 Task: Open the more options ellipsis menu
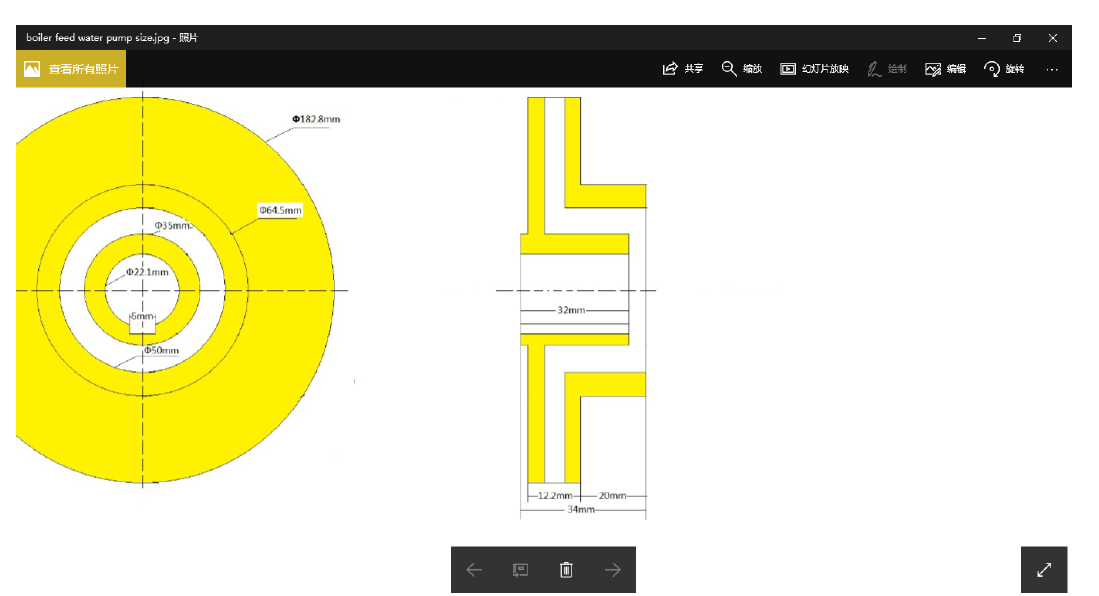point(1052,69)
